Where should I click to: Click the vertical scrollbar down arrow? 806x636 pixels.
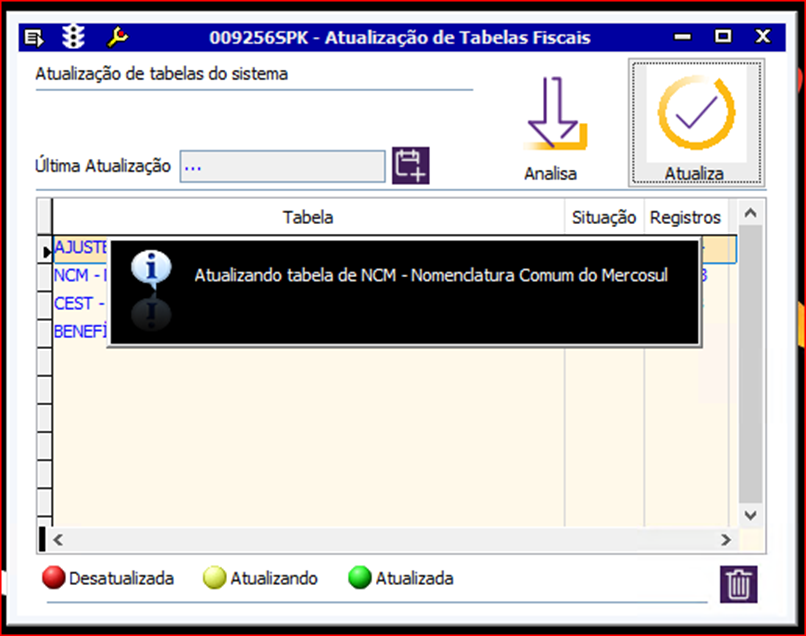(750, 515)
